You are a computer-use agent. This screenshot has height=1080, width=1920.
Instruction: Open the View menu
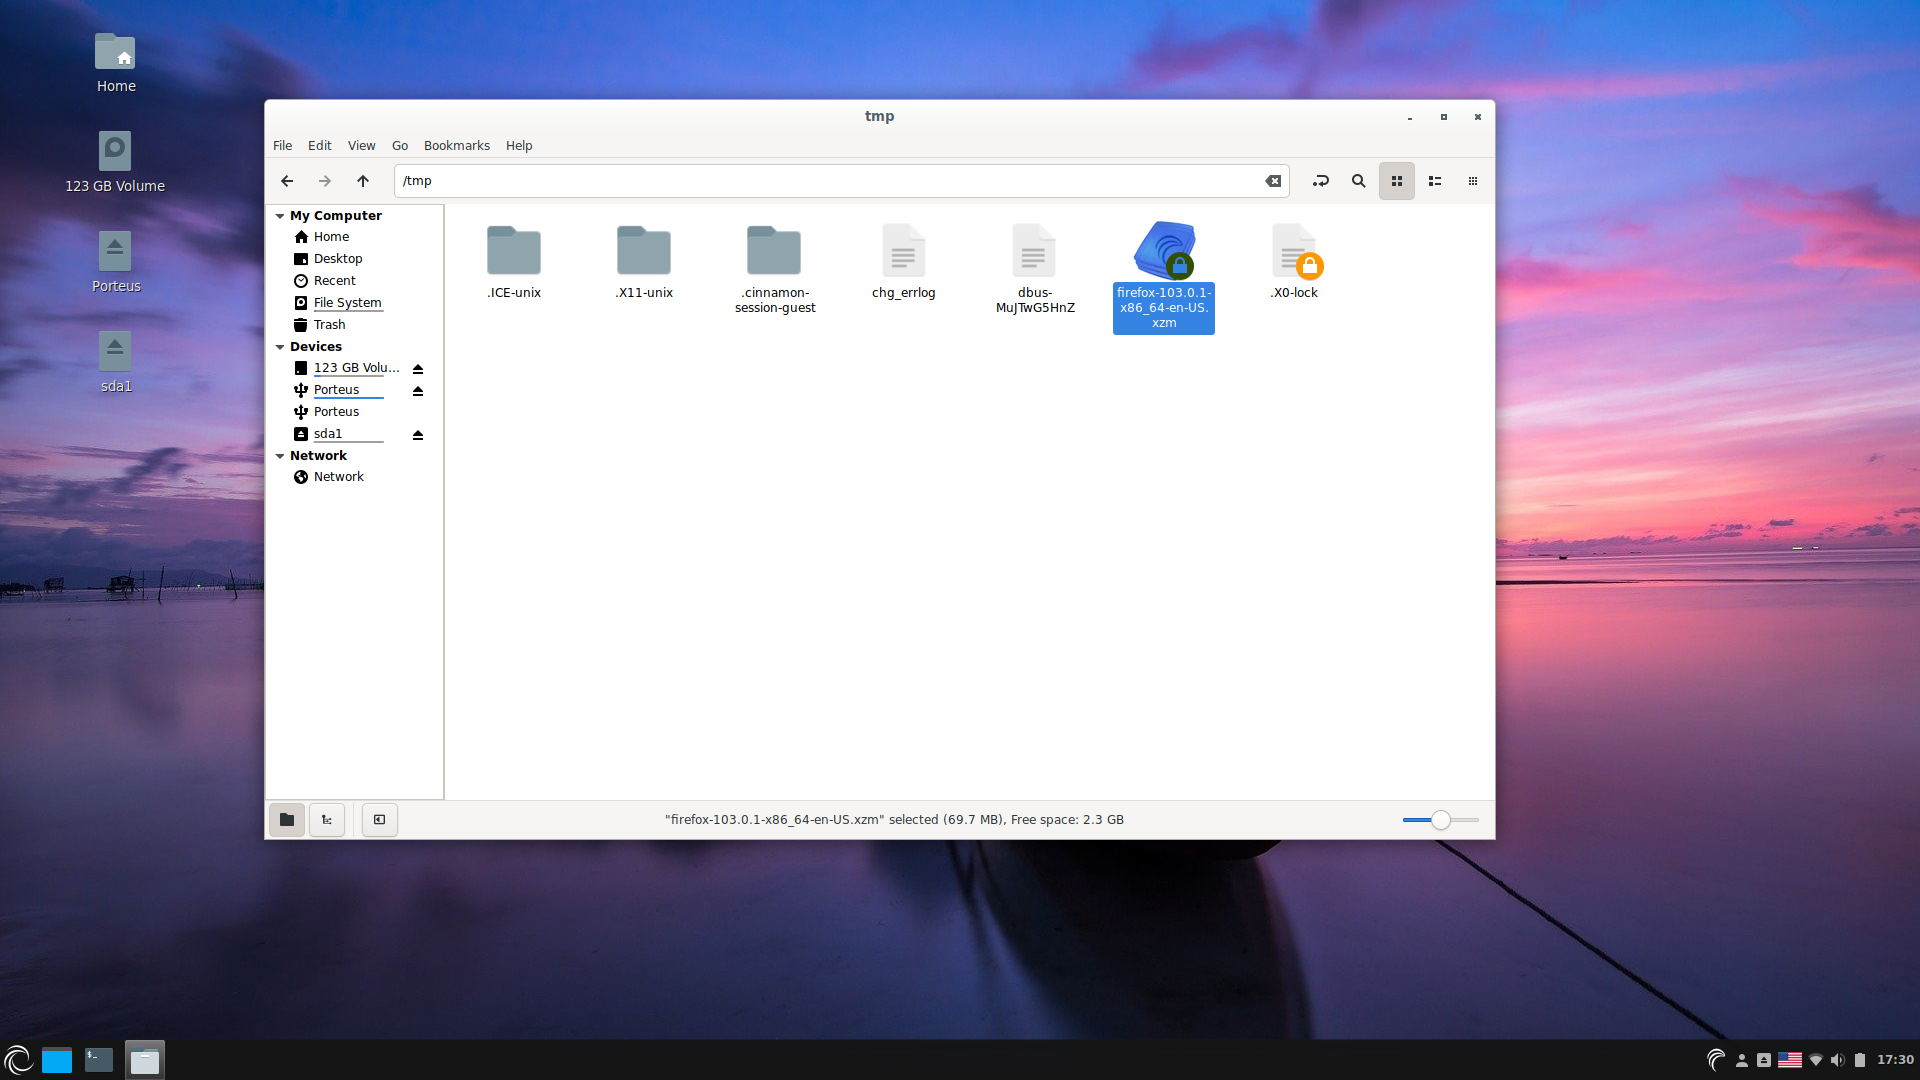[362, 146]
